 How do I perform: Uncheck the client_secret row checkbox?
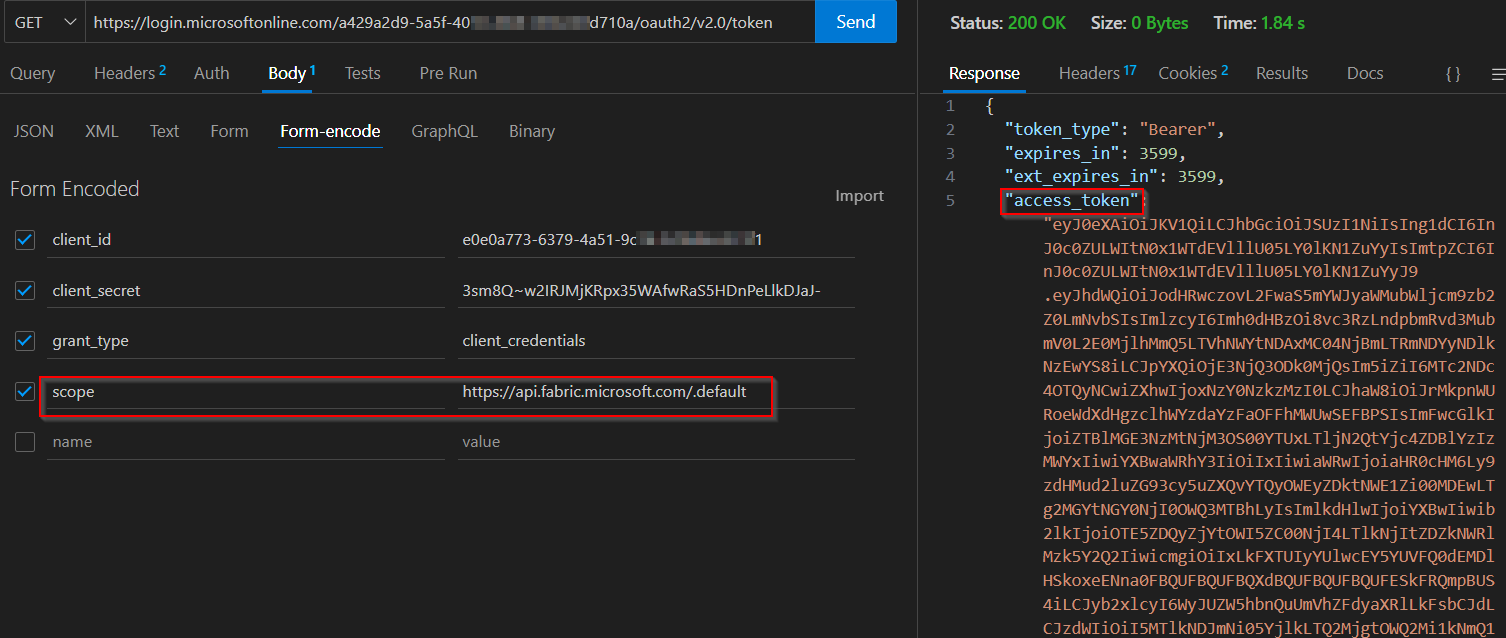tap(25, 291)
